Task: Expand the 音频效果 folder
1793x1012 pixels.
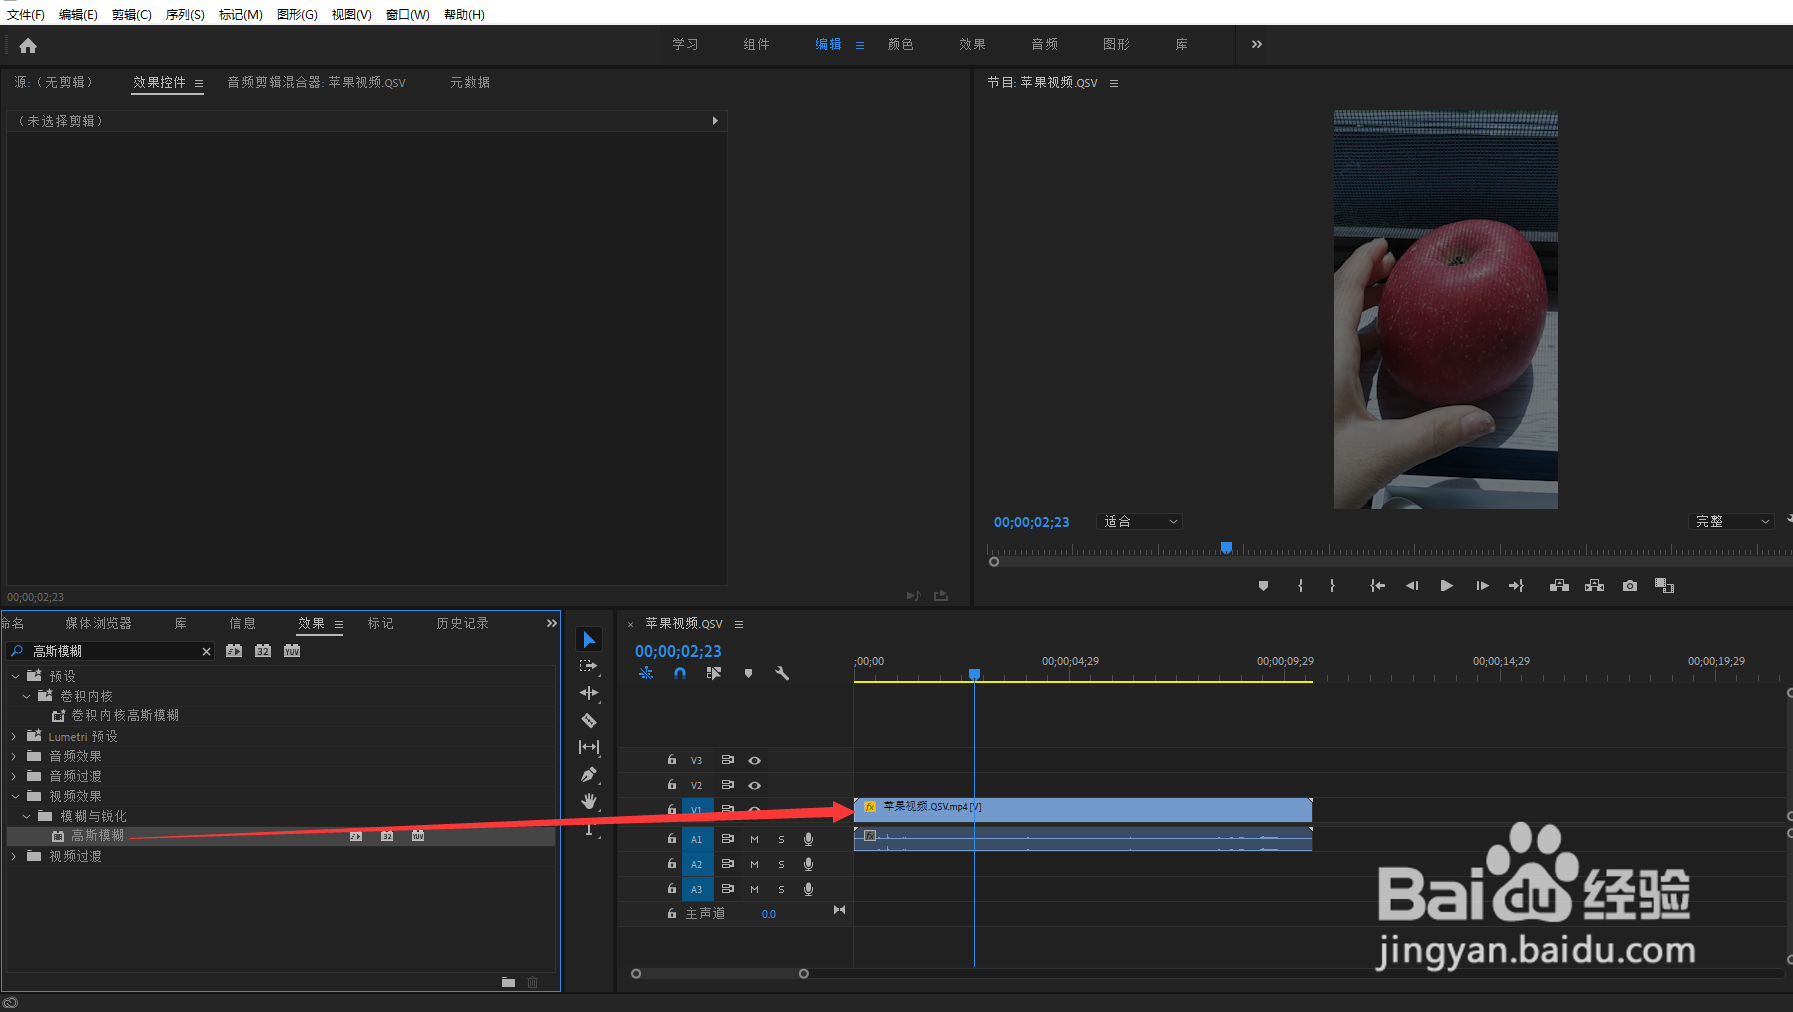Action: pos(14,756)
